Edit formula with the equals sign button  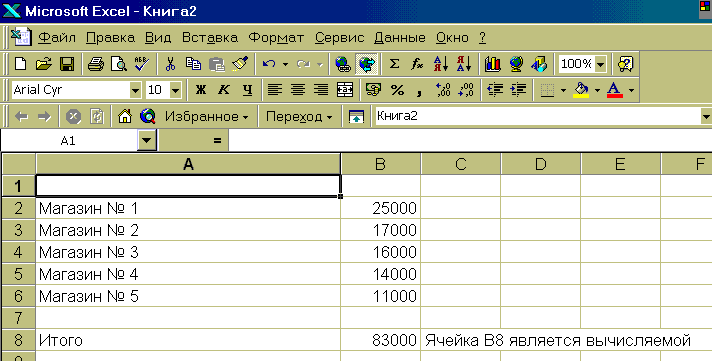[x=217, y=141]
